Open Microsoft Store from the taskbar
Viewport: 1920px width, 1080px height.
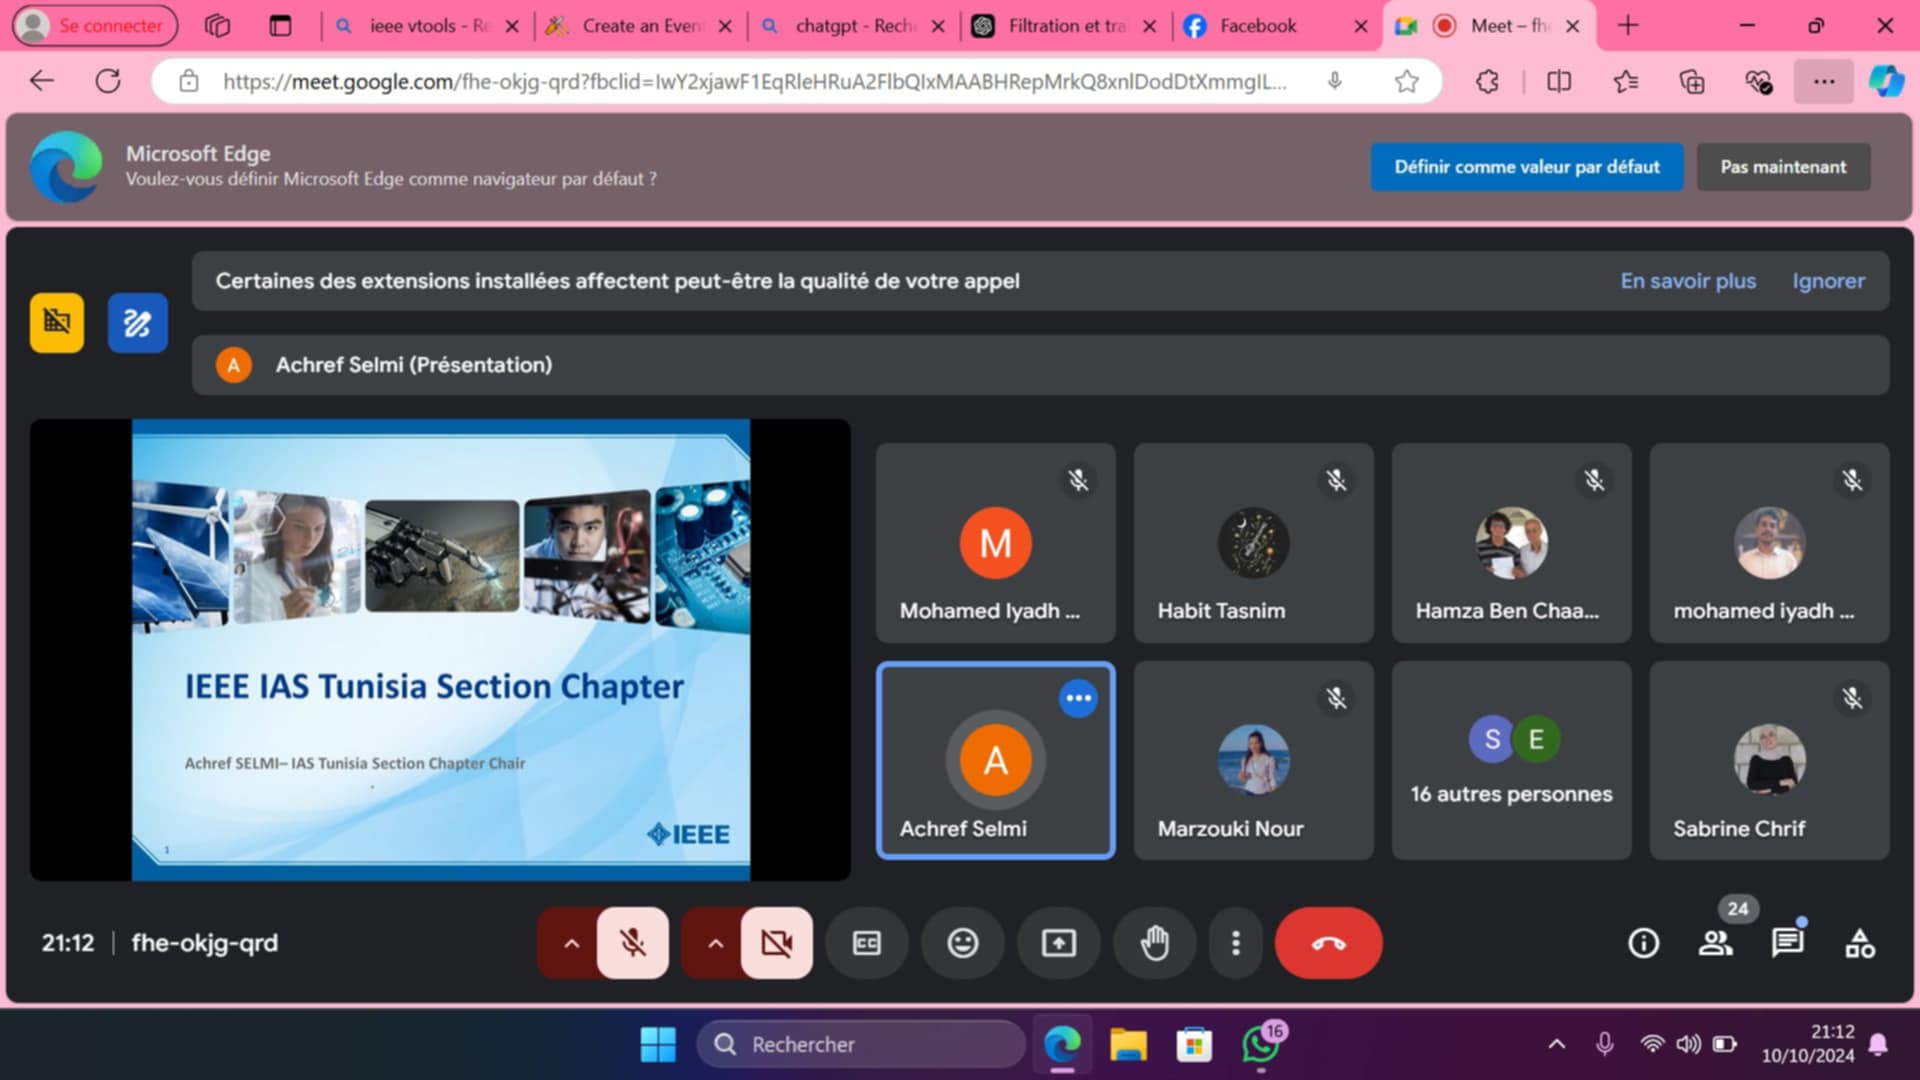coord(1194,1045)
